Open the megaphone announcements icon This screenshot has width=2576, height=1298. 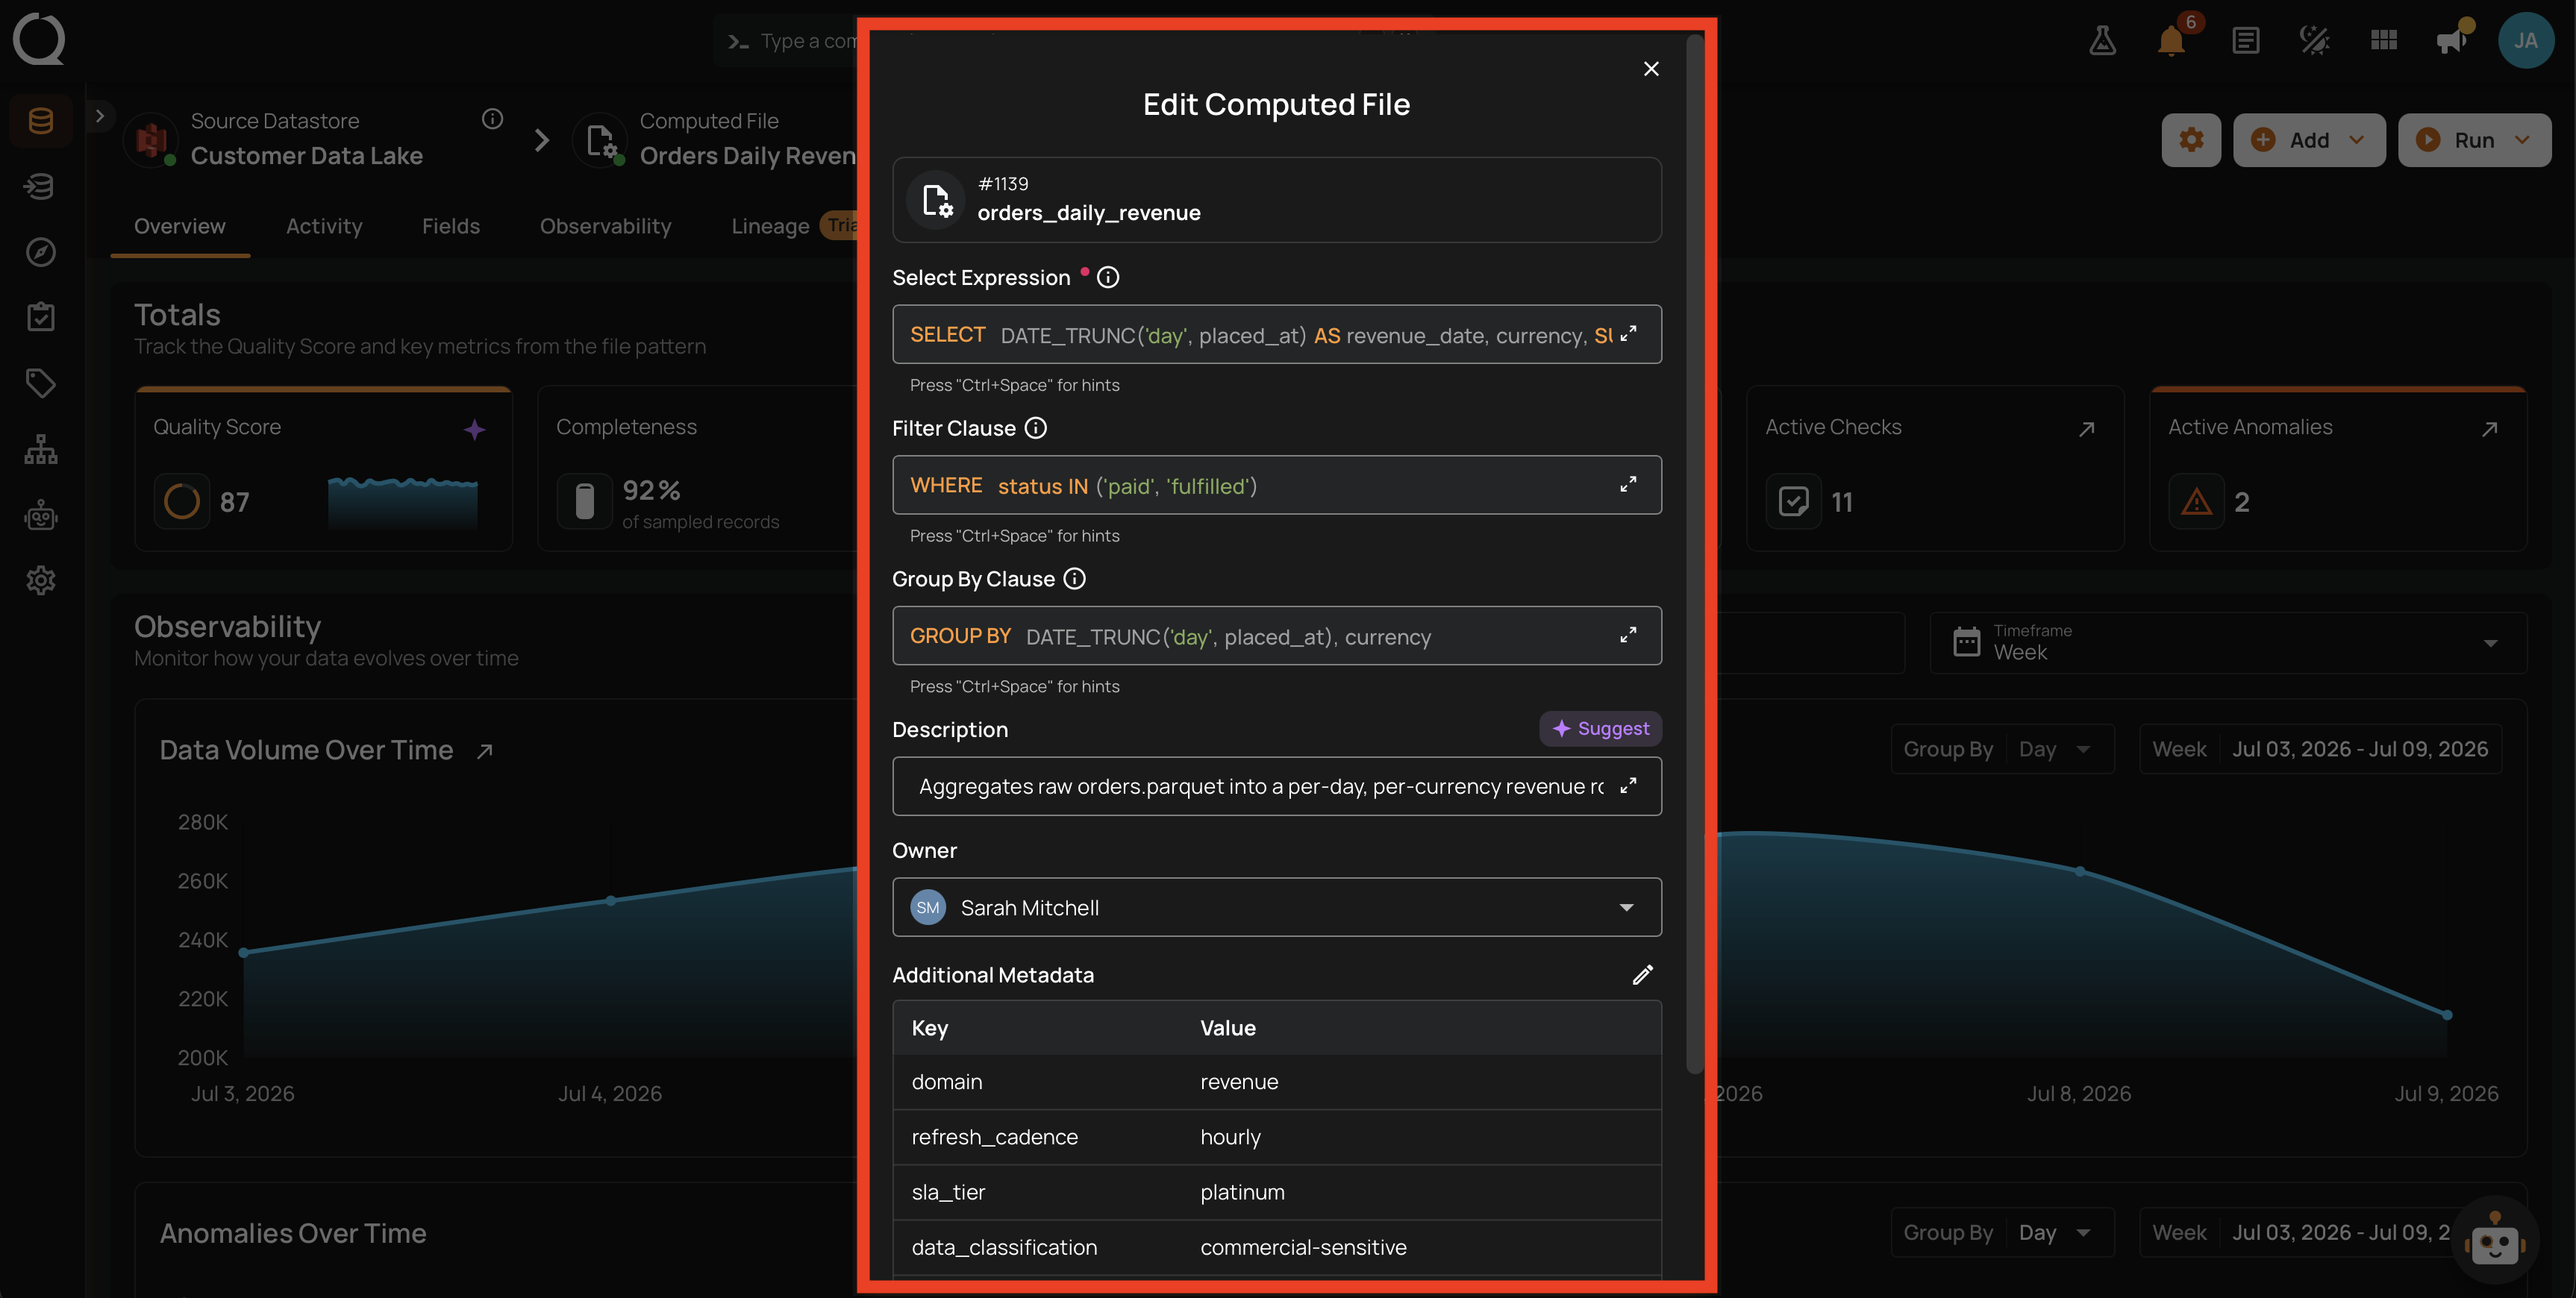[2452, 40]
